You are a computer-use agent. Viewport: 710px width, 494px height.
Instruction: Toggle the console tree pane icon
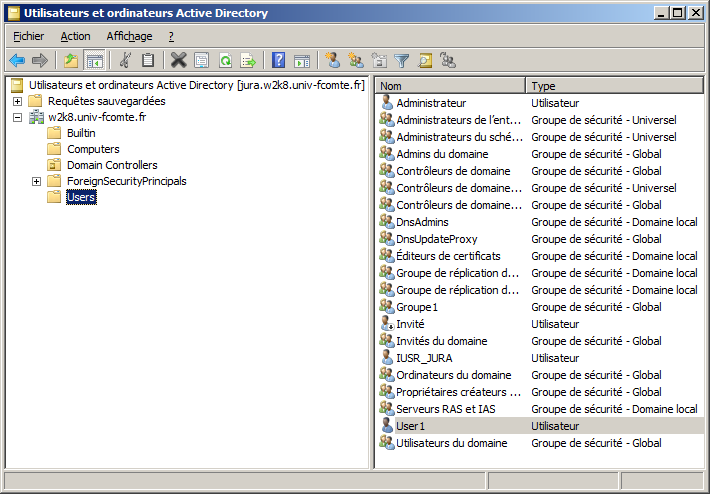pos(94,61)
